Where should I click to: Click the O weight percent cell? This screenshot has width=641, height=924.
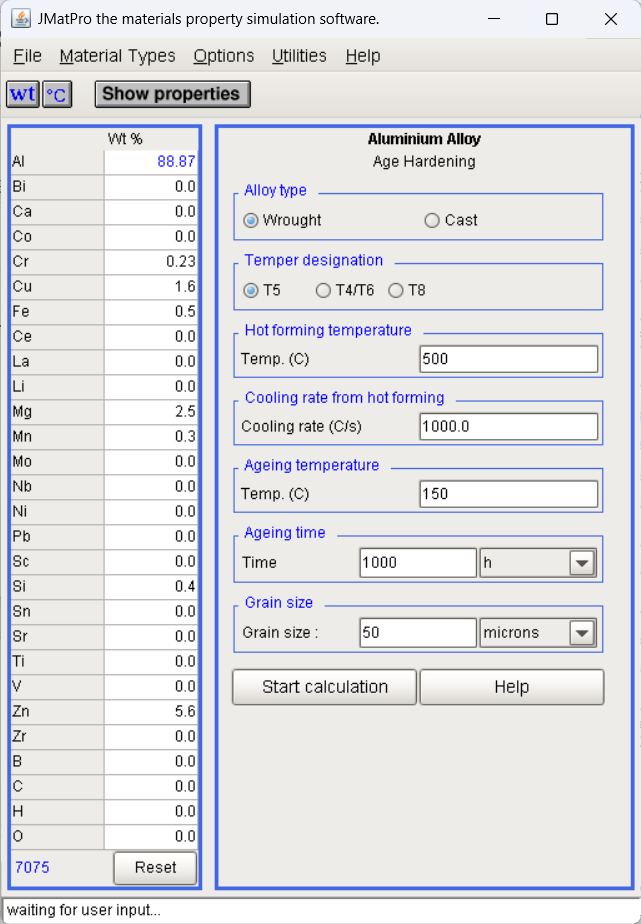(x=151, y=836)
